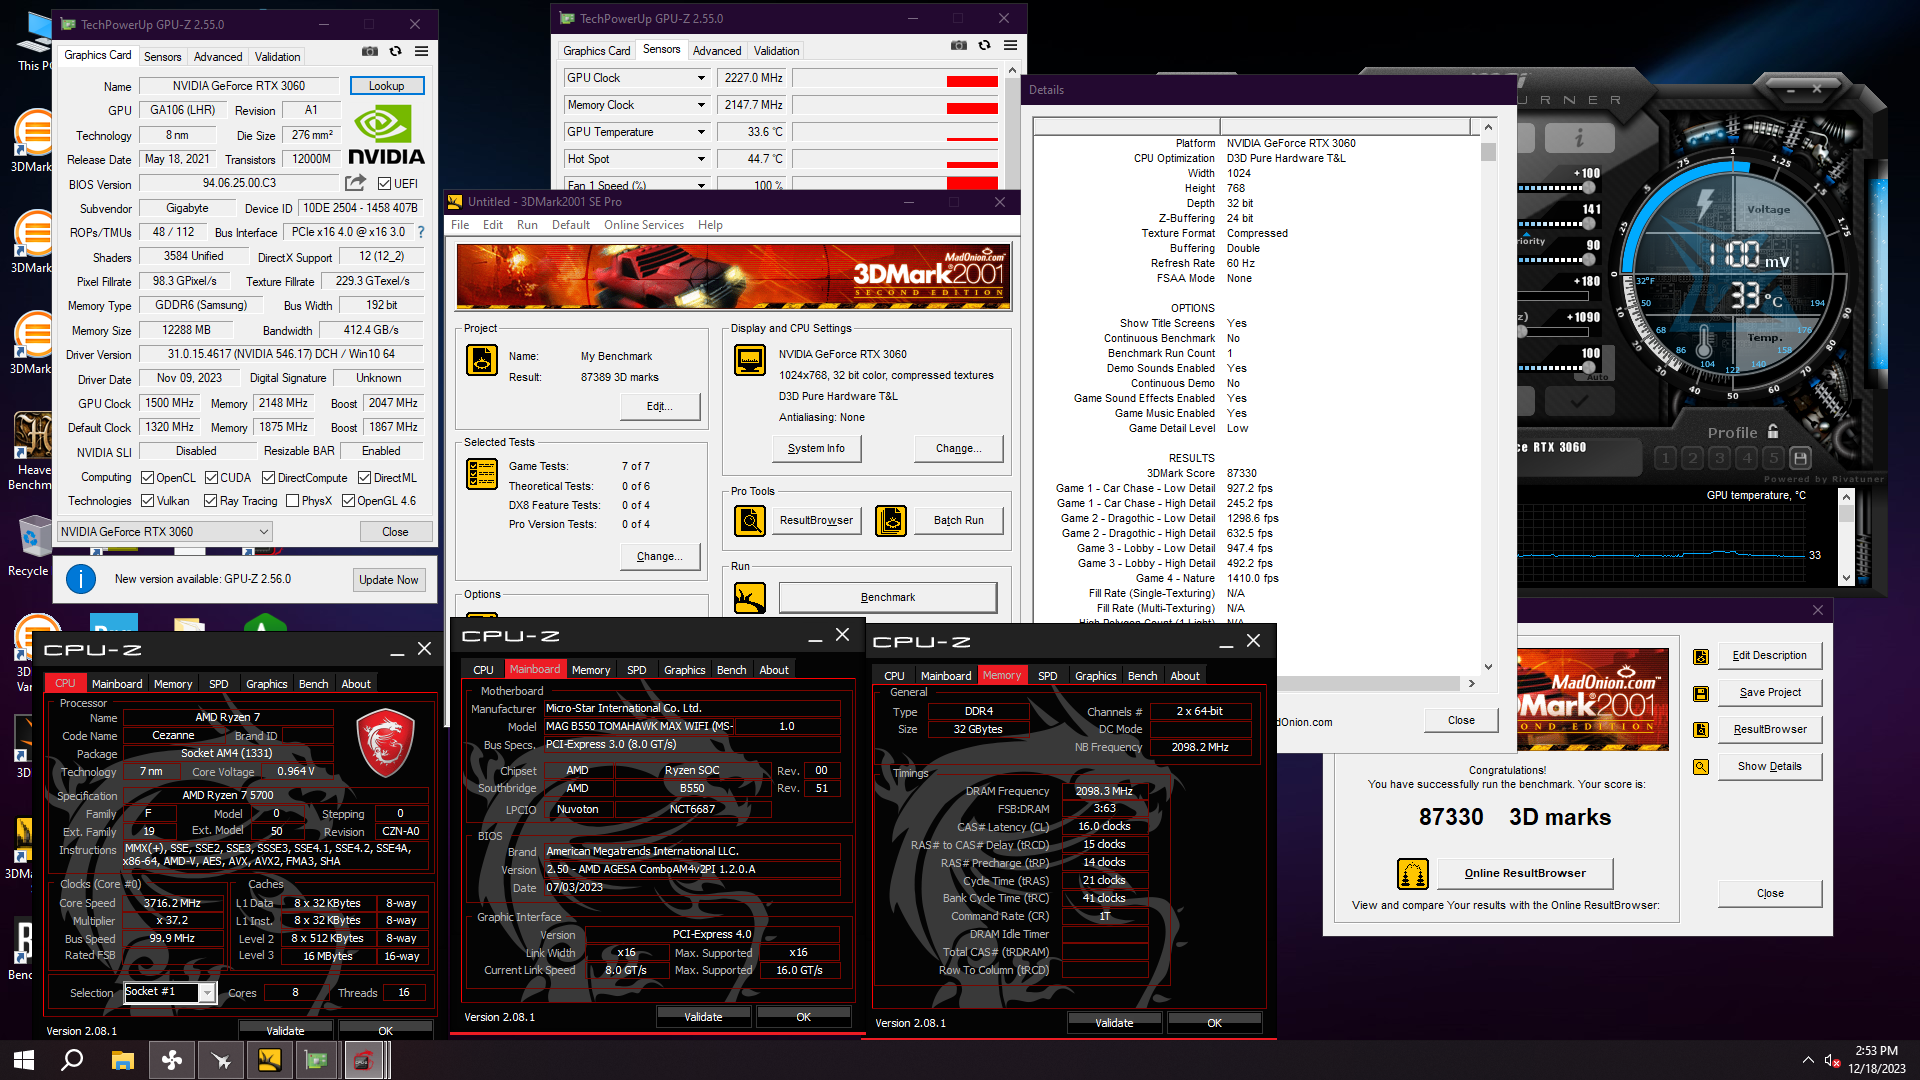The height and width of the screenshot is (1080, 1920).
Task: Click the Batch Run icon in Pro Tools
Action: [x=891, y=520]
